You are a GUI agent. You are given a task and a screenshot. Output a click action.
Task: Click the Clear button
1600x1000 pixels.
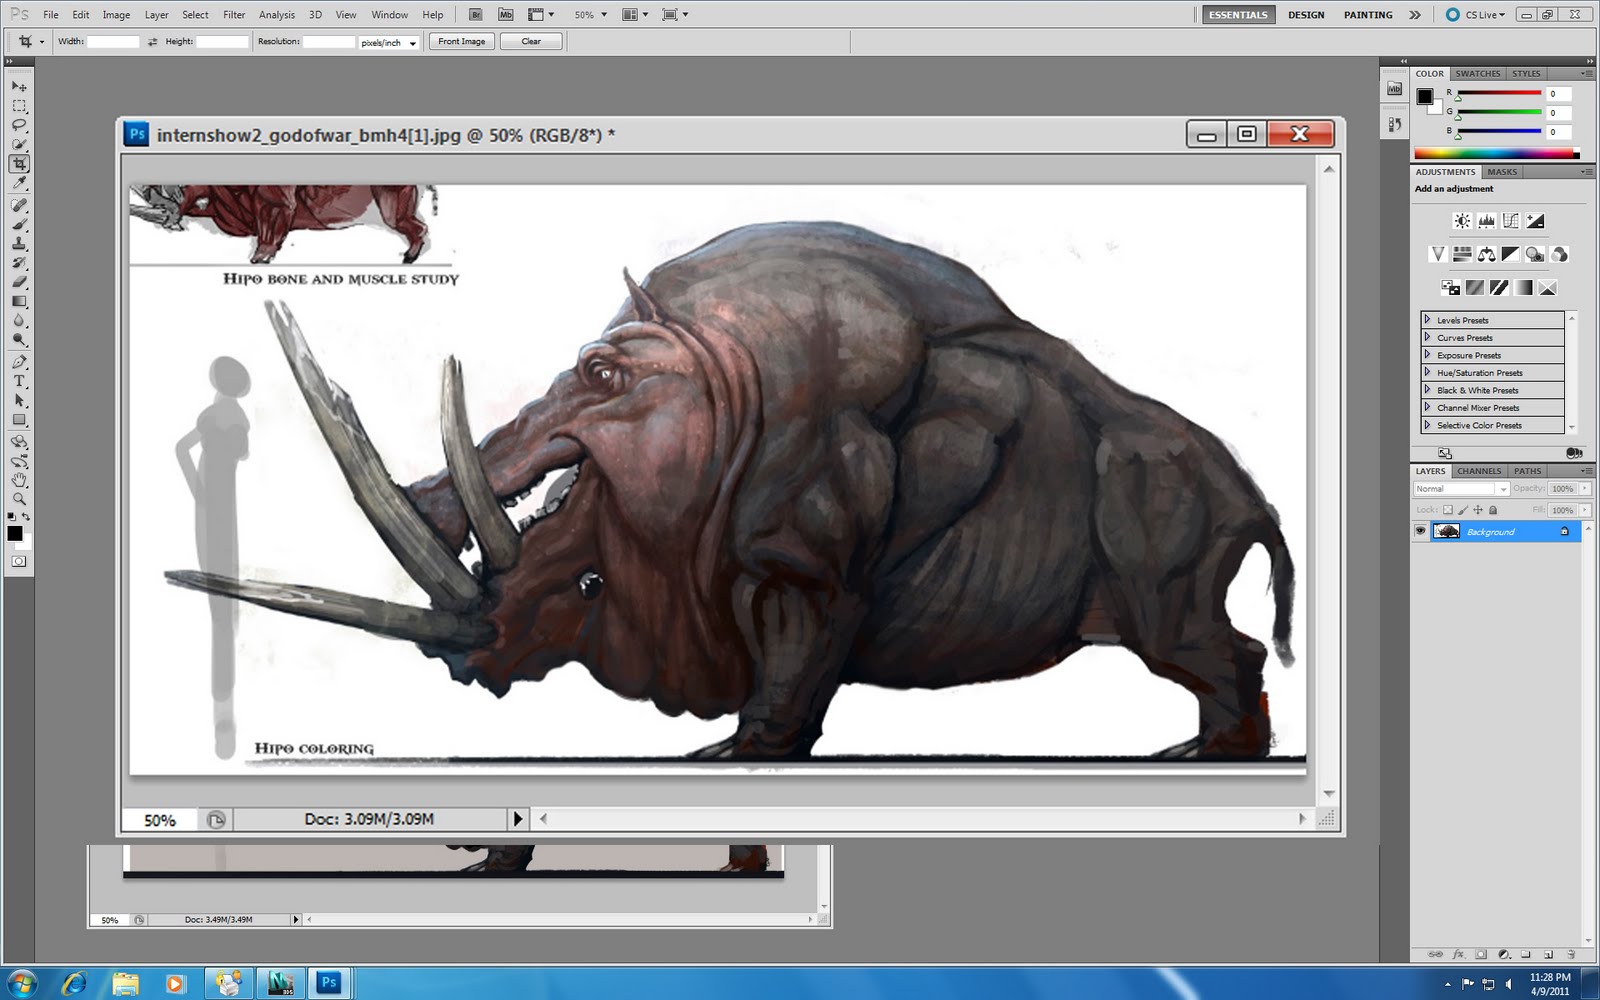click(x=531, y=41)
